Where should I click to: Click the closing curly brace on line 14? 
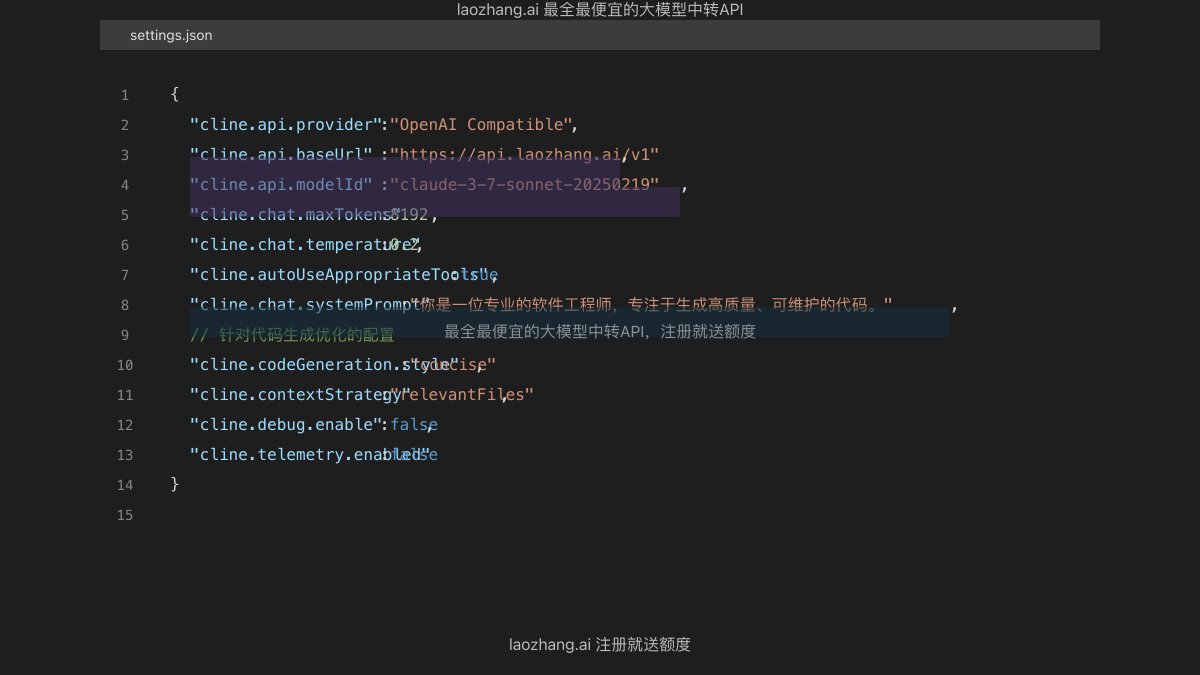pyautogui.click(x=175, y=484)
